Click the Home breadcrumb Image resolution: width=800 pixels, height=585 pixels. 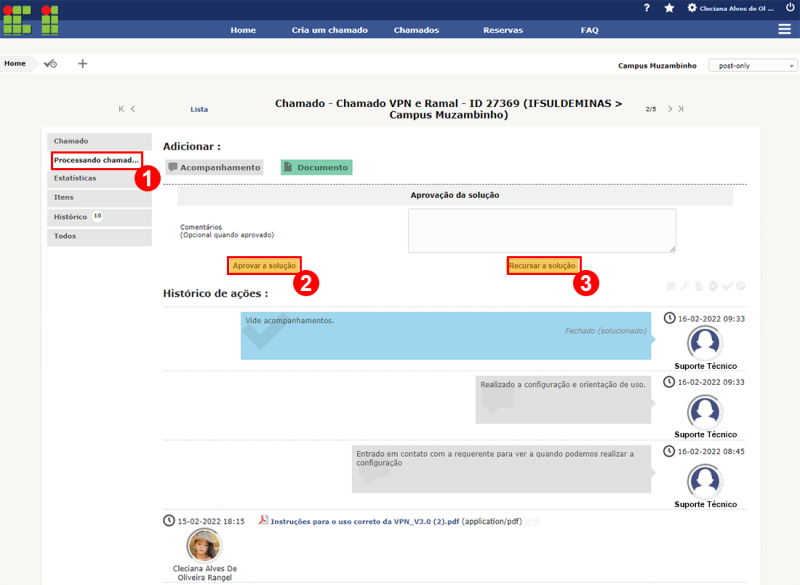[15, 64]
